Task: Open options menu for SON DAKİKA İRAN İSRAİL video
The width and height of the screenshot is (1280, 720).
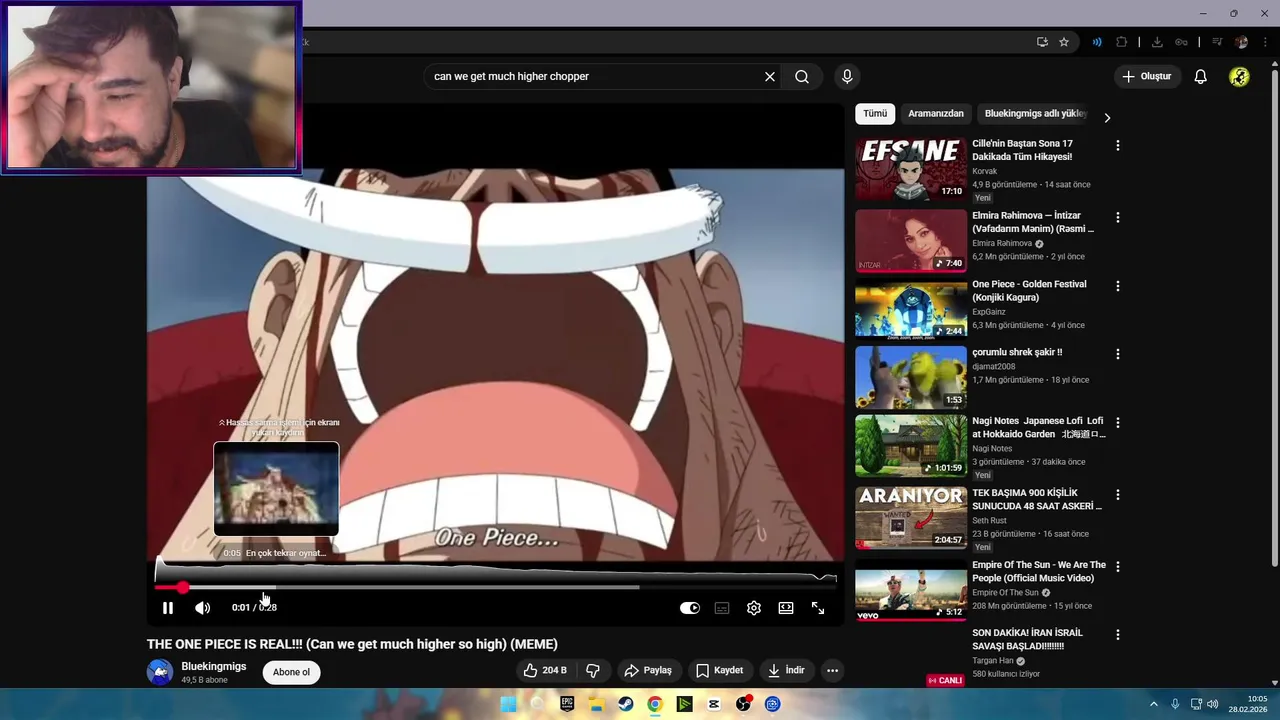Action: point(1117,634)
